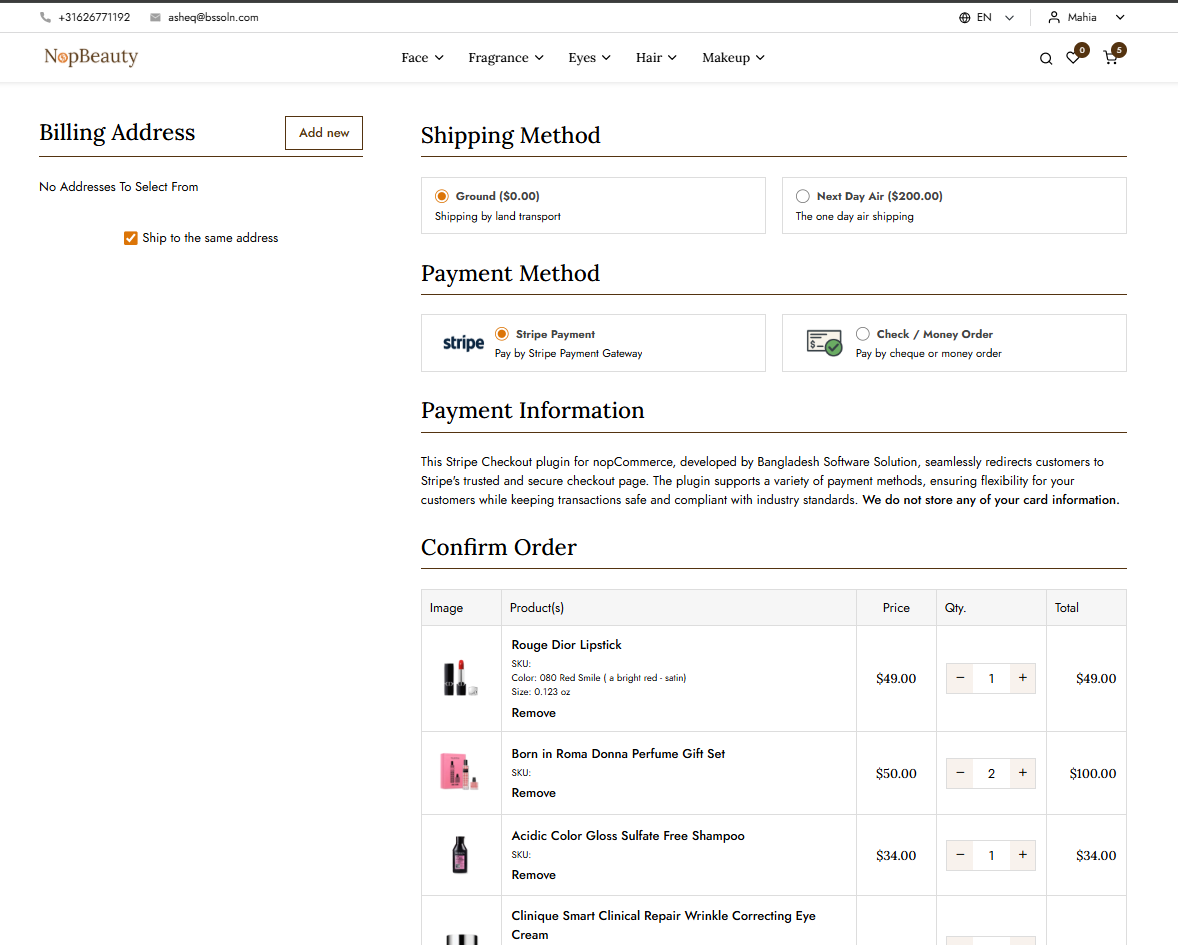Screen dimensions: 1178x945
Task: Decrease quantity of Rouge Dior Lipstick
Action: [x=960, y=678]
